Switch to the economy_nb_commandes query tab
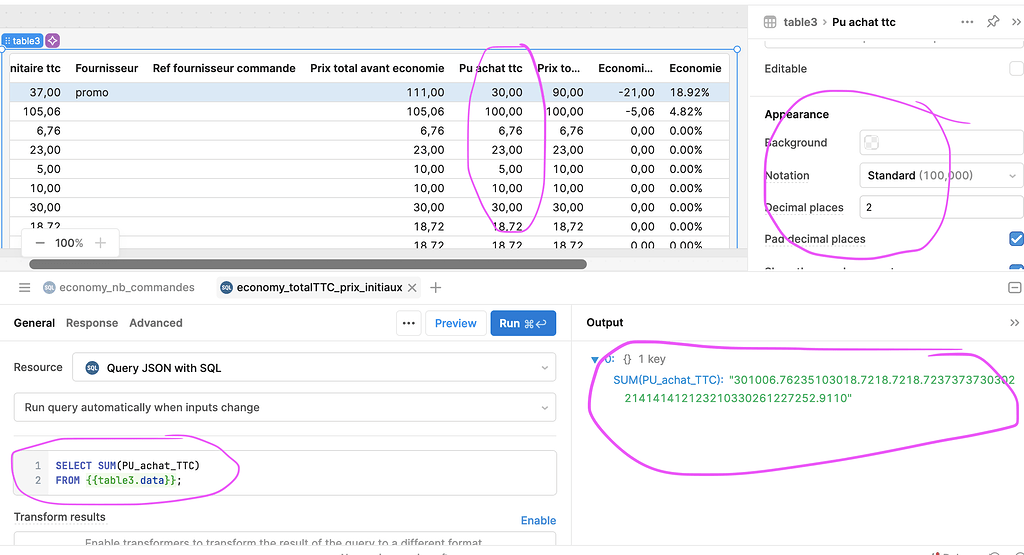The height and width of the screenshot is (555, 1024). [118, 288]
